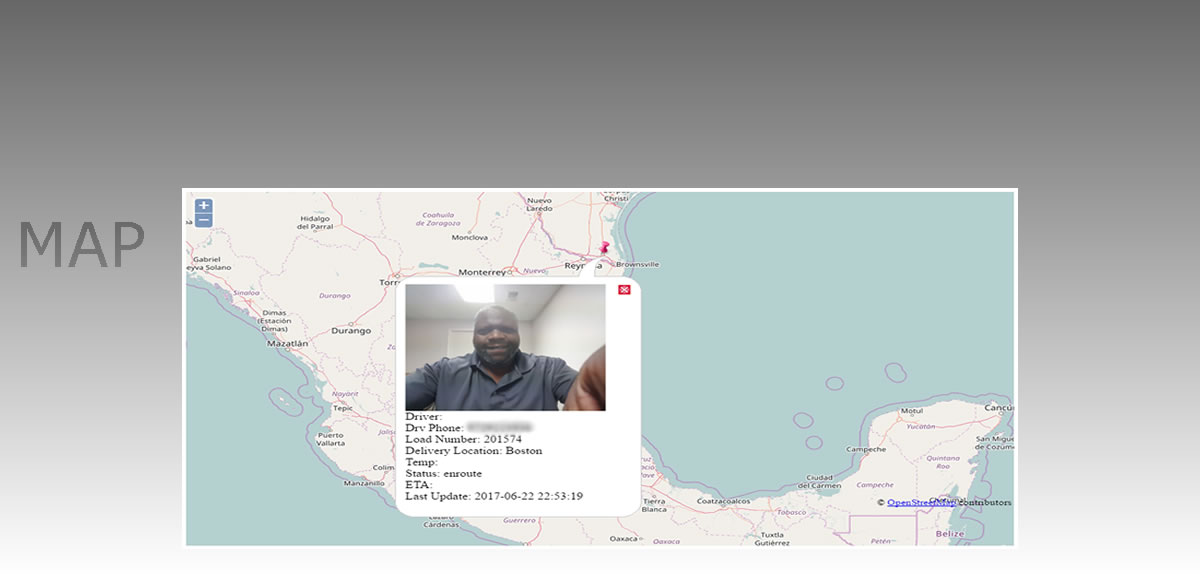Click the Campeche city label on map
This screenshot has height=576, width=1200.
coord(866,449)
